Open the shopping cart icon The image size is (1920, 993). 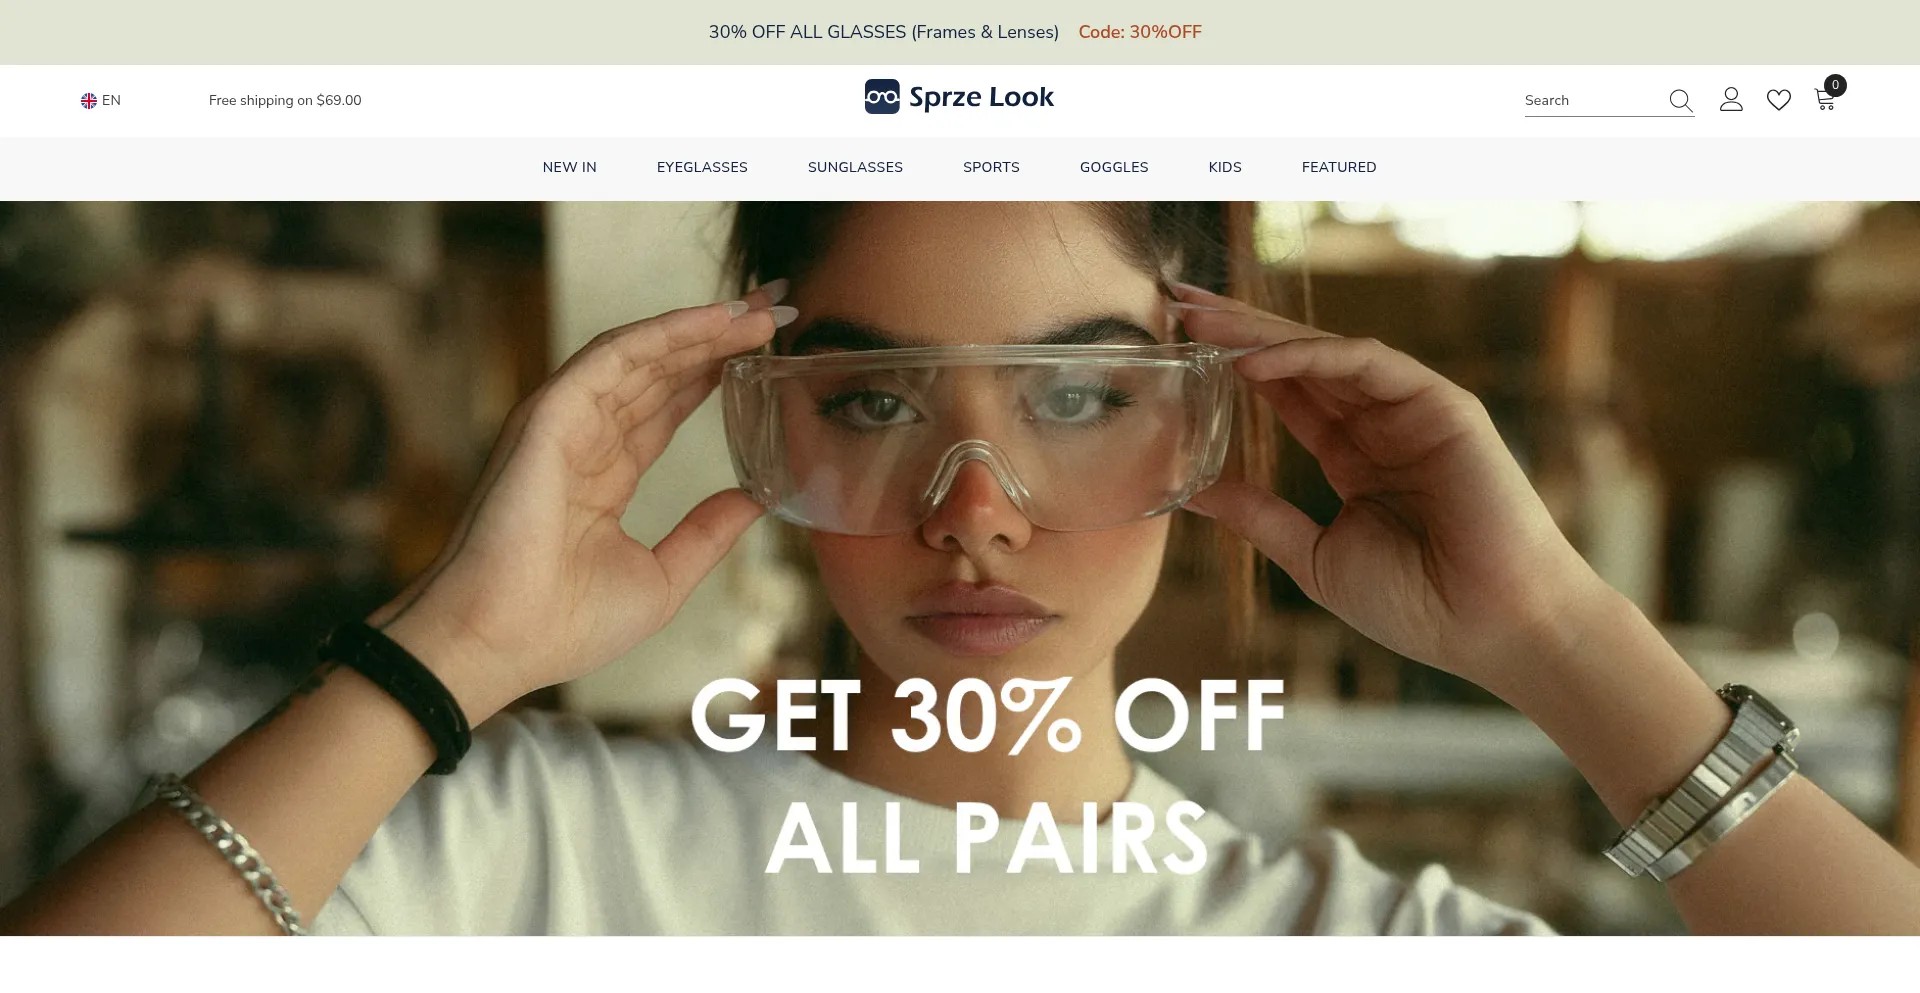click(x=1824, y=100)
